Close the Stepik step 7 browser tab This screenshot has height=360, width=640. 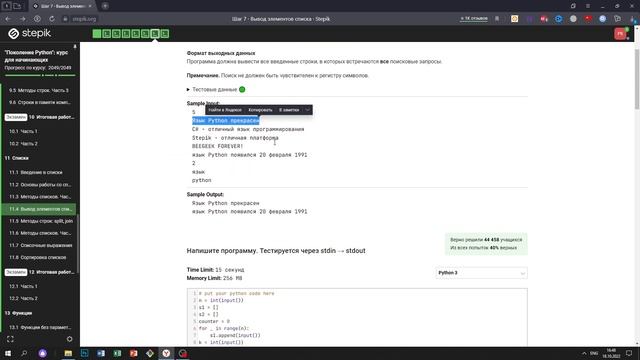90,6
